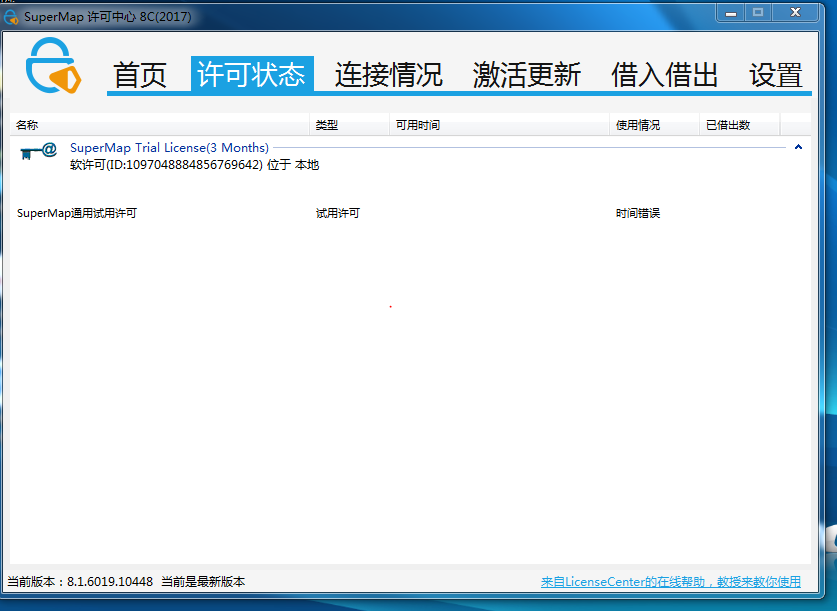Open the 设置 tab
The image size is (837, 611).
point(776,74)
